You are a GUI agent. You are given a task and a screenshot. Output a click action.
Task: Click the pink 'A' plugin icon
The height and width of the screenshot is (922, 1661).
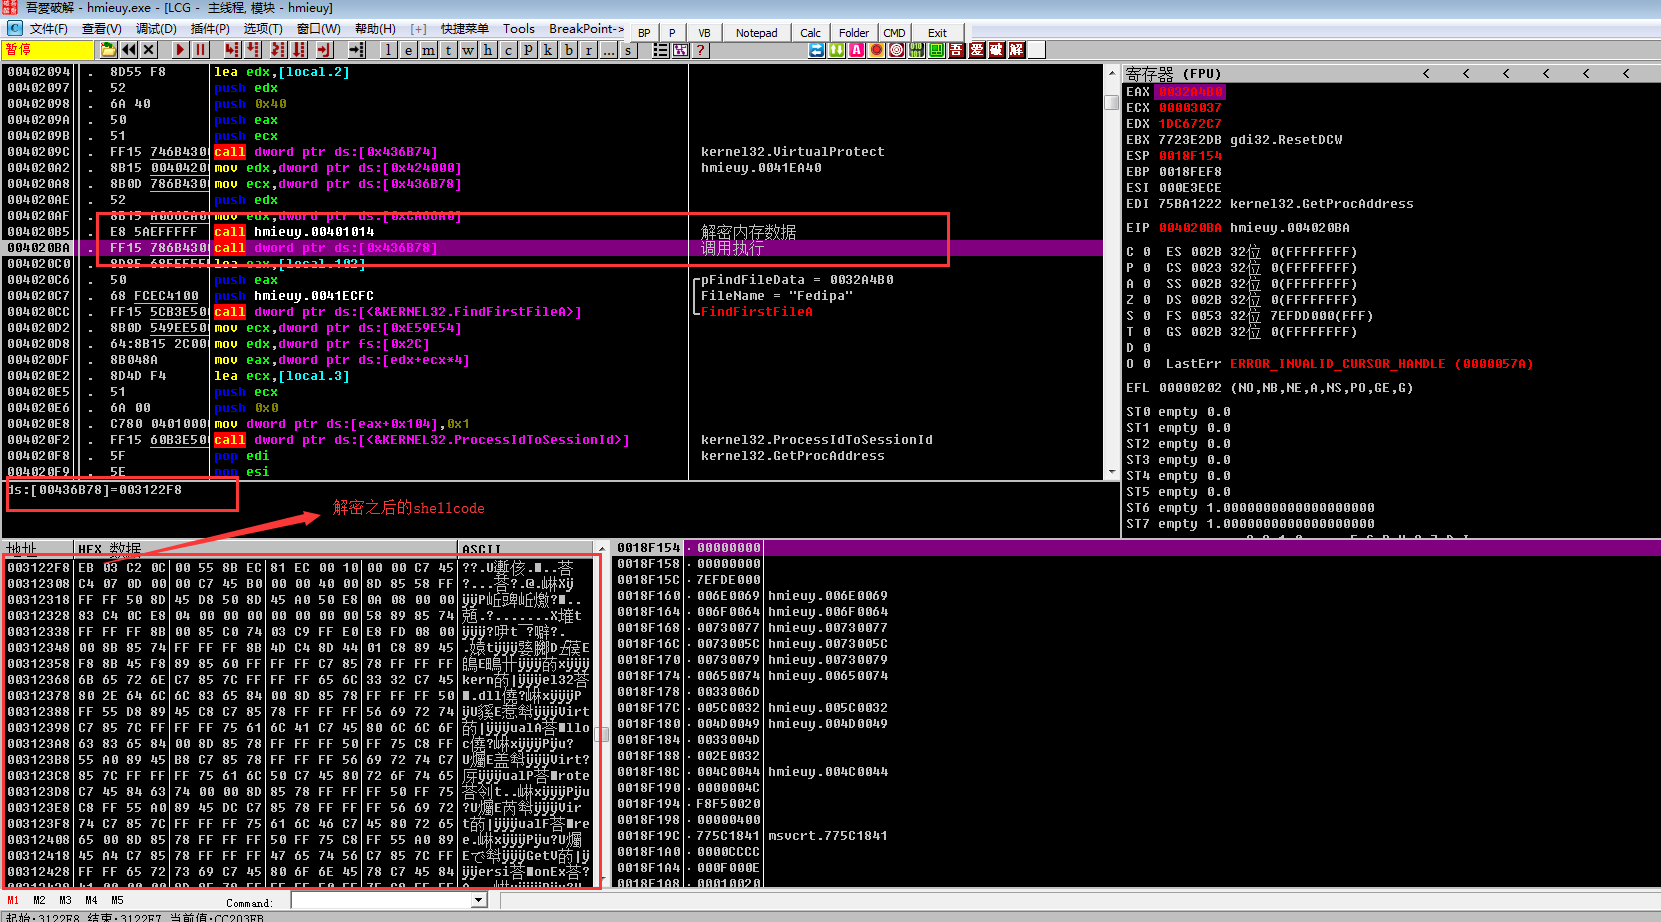click(x=857, y=50)
